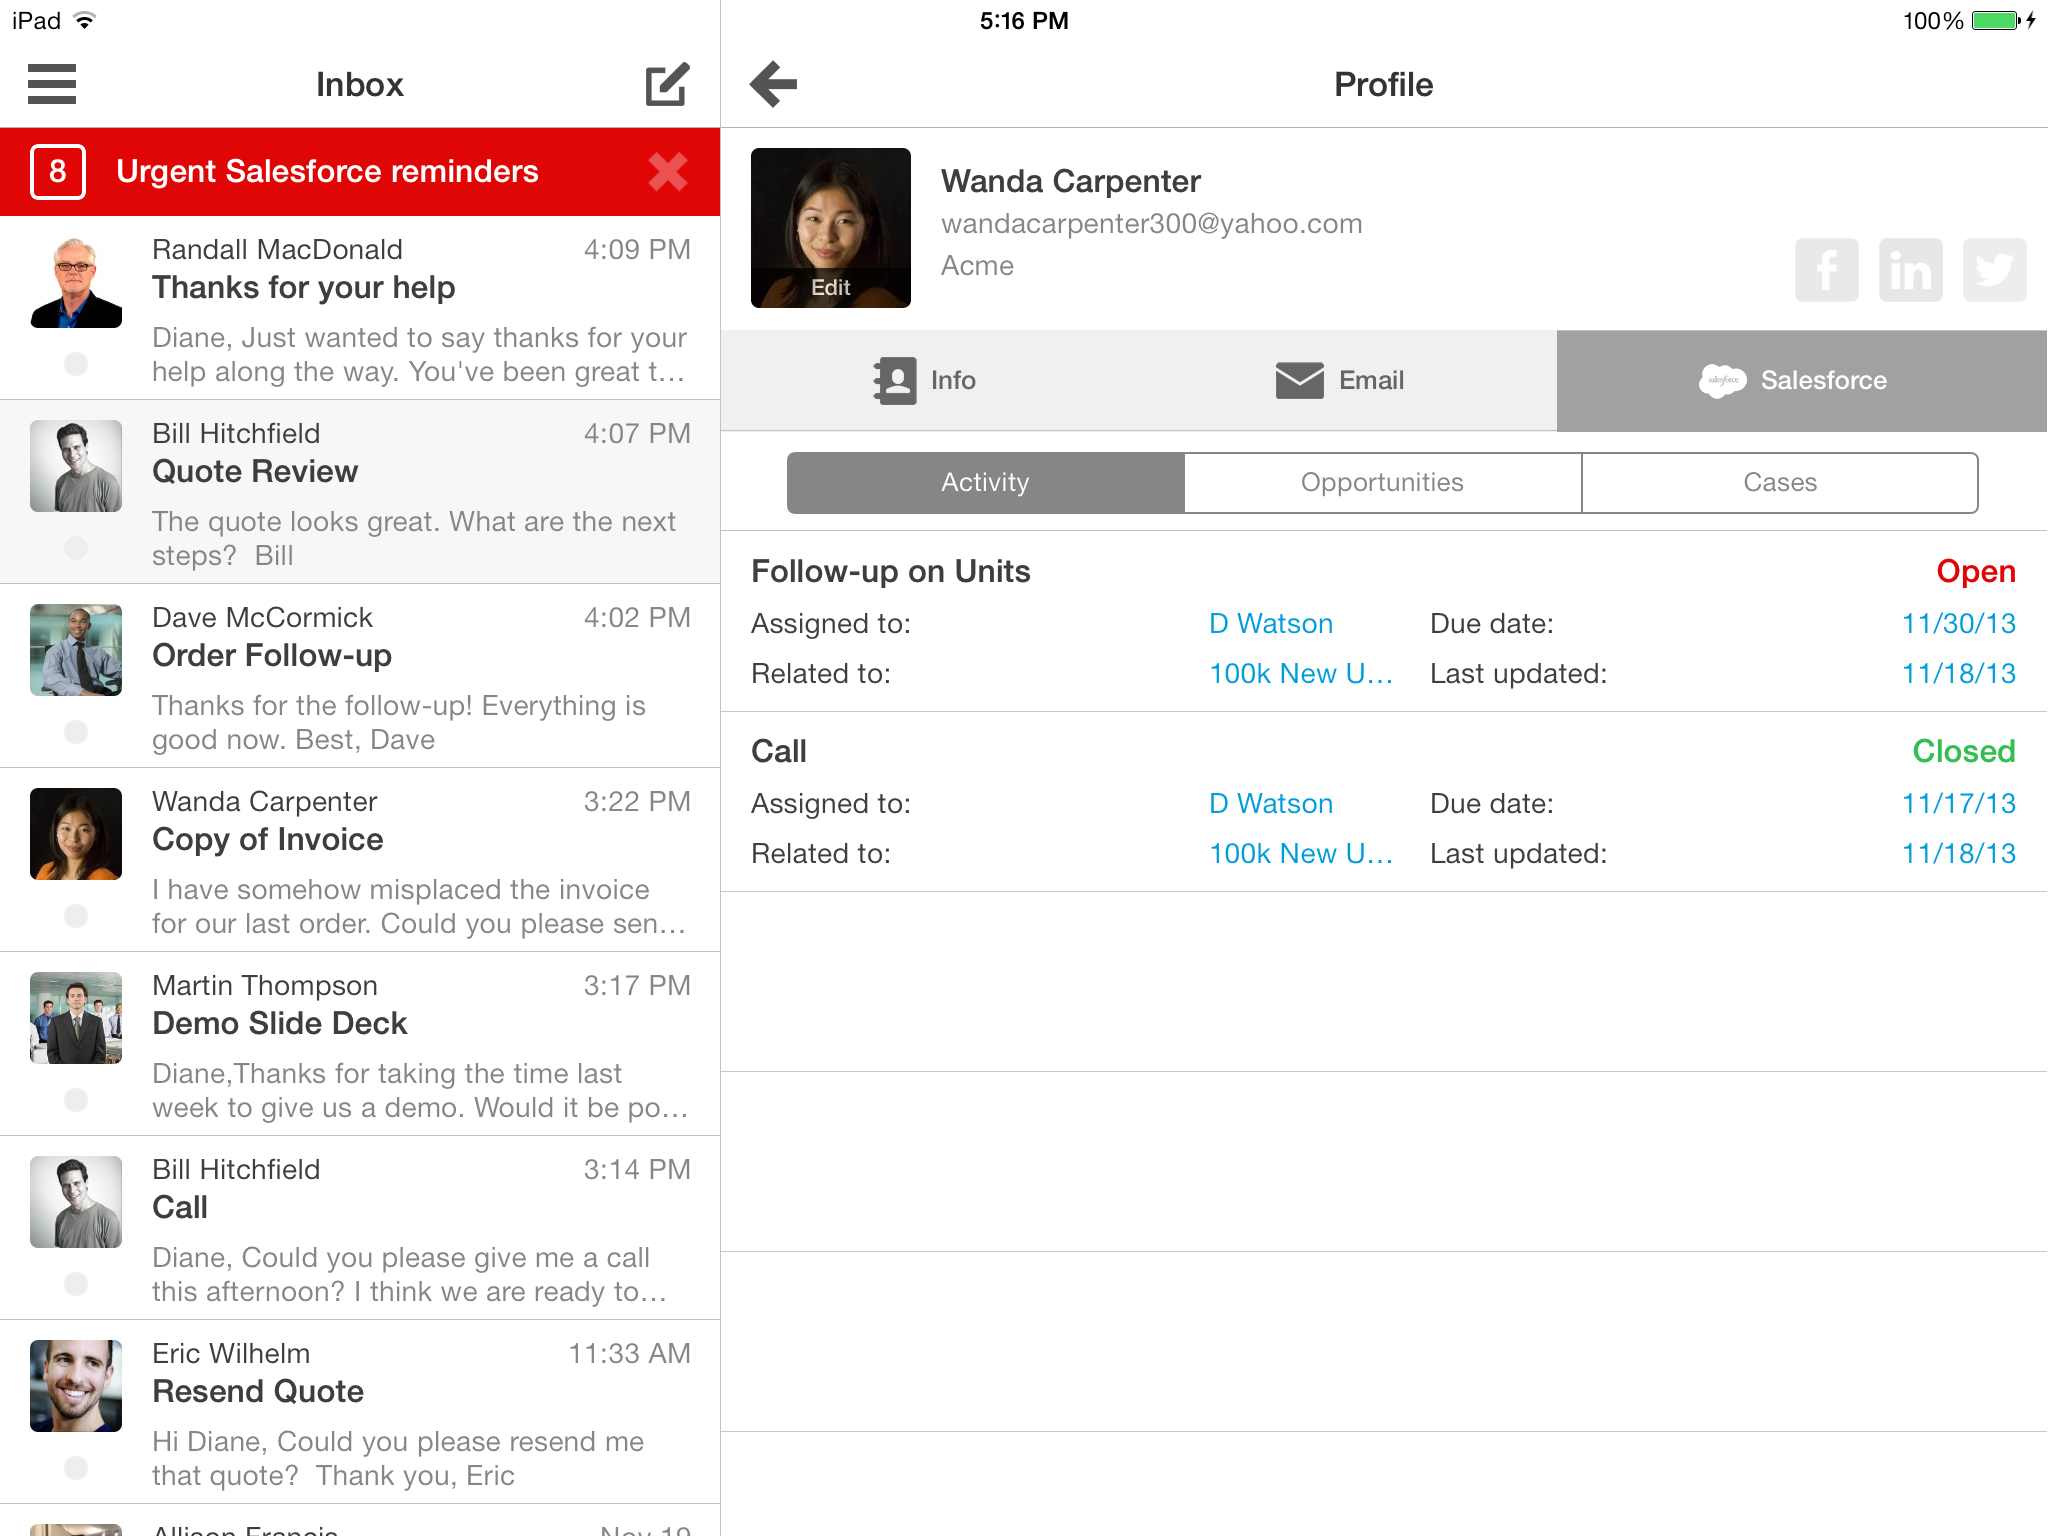Tap Edit on Wanda's profile photo
The height and width of the screenshot is (1536, 2048).
(x=830, y=288)
